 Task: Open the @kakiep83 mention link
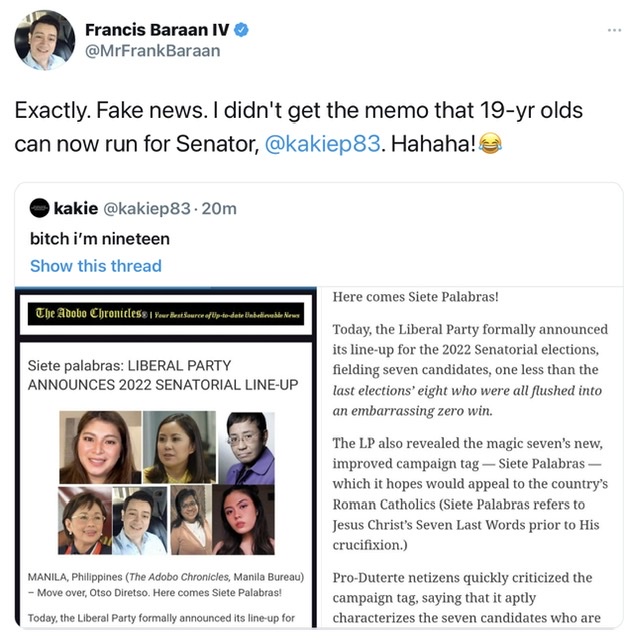coord(322,143)
